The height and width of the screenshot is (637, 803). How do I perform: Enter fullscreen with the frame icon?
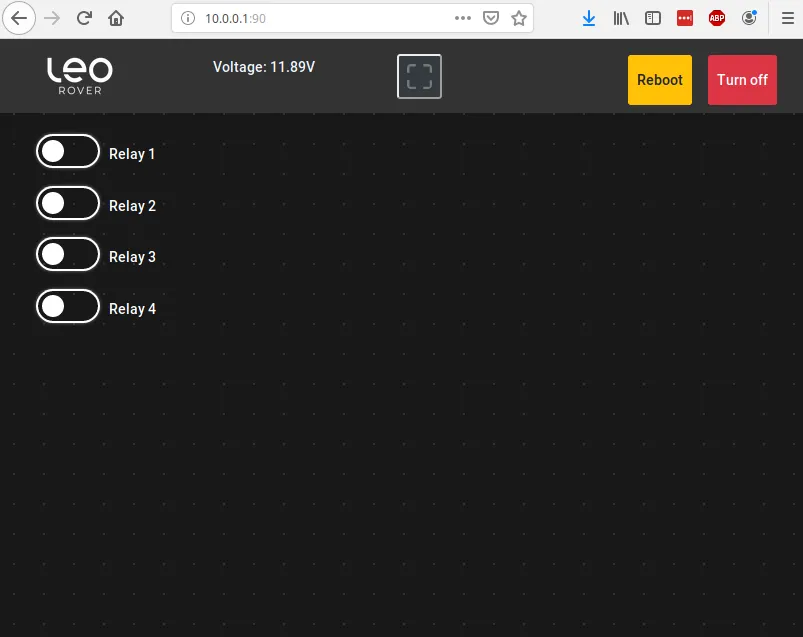point(419,77)
